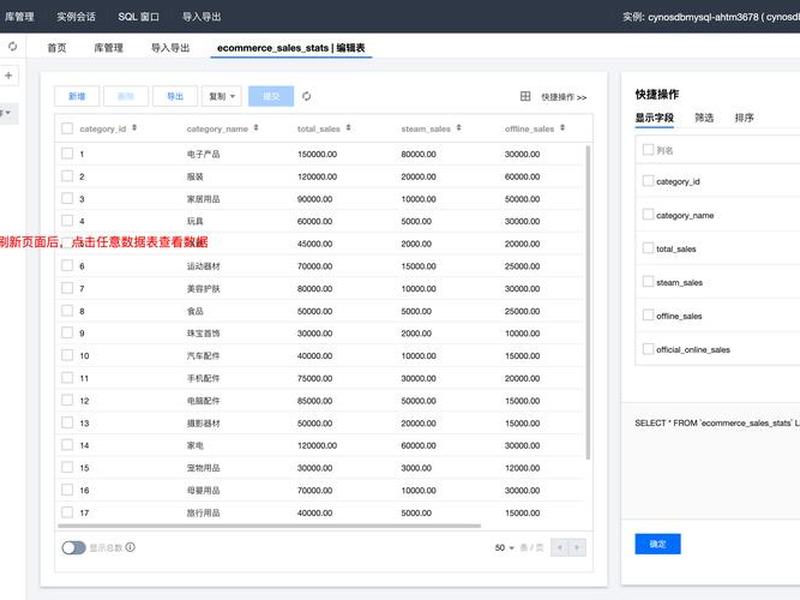Click the 电子产品 category name cell
This screenshot has width=800, height=600.
(203, 154)
